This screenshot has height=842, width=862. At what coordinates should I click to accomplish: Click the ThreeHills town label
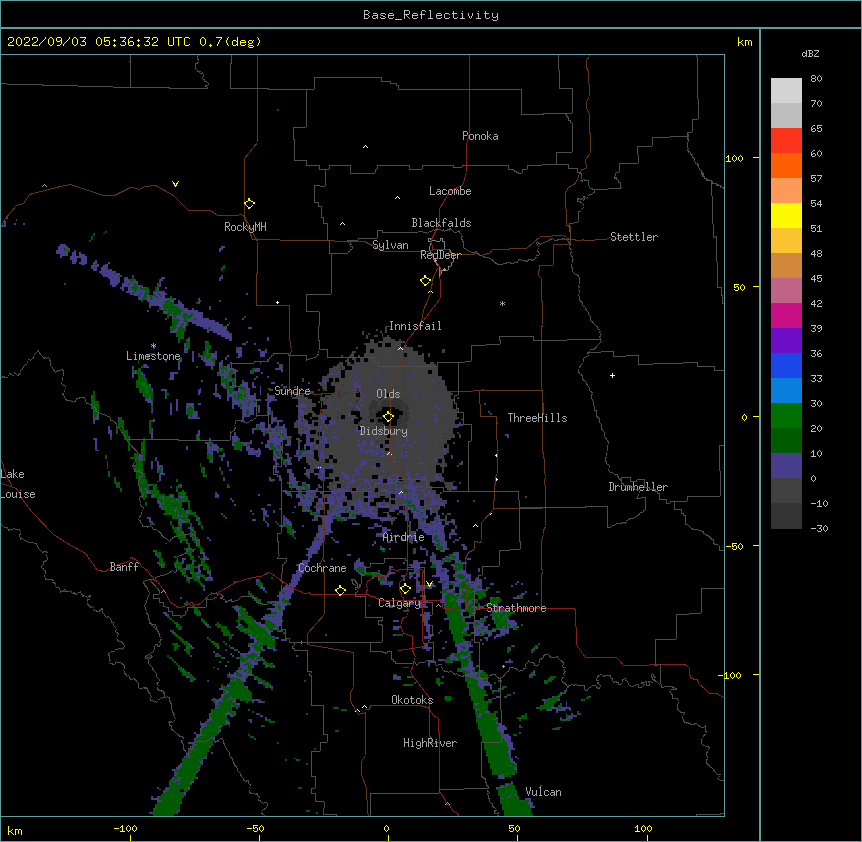[537, 418]
